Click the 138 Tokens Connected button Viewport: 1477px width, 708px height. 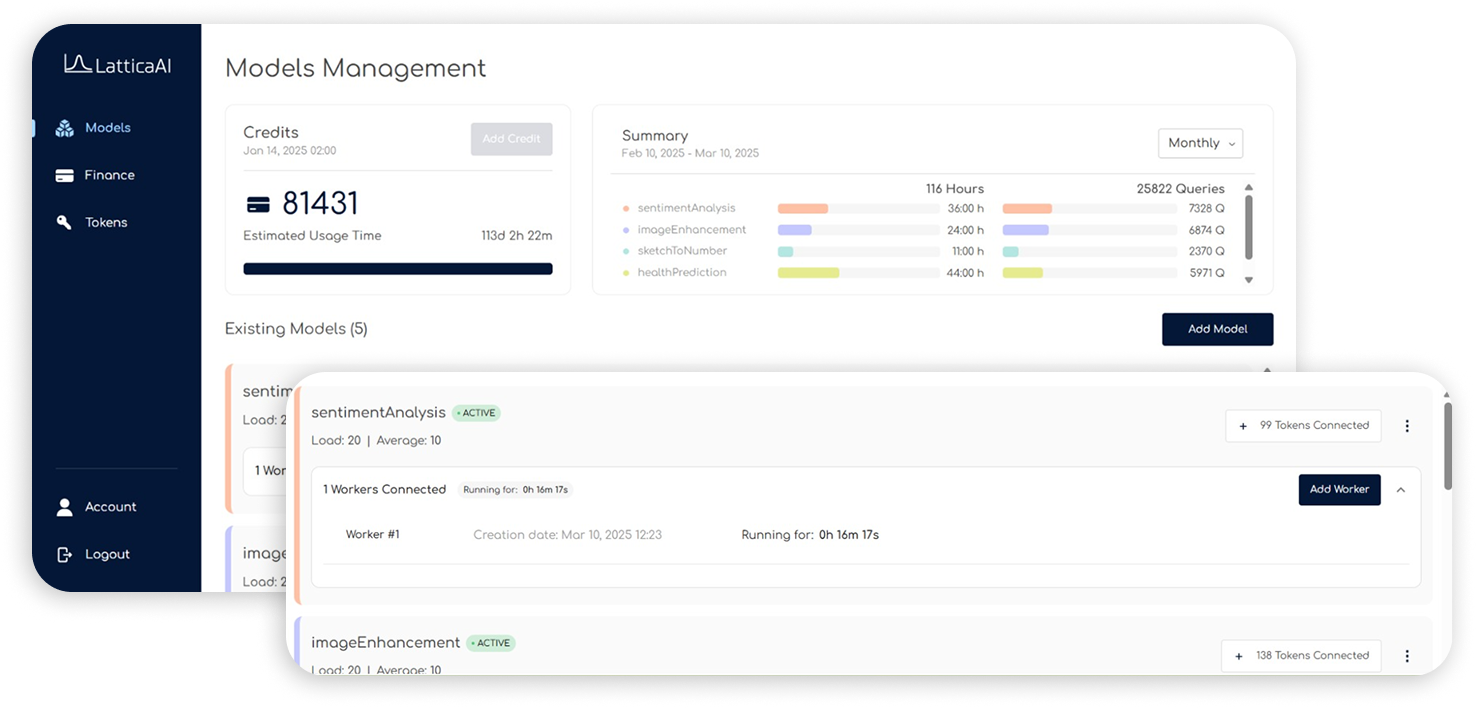click(x=1301, y=656)
